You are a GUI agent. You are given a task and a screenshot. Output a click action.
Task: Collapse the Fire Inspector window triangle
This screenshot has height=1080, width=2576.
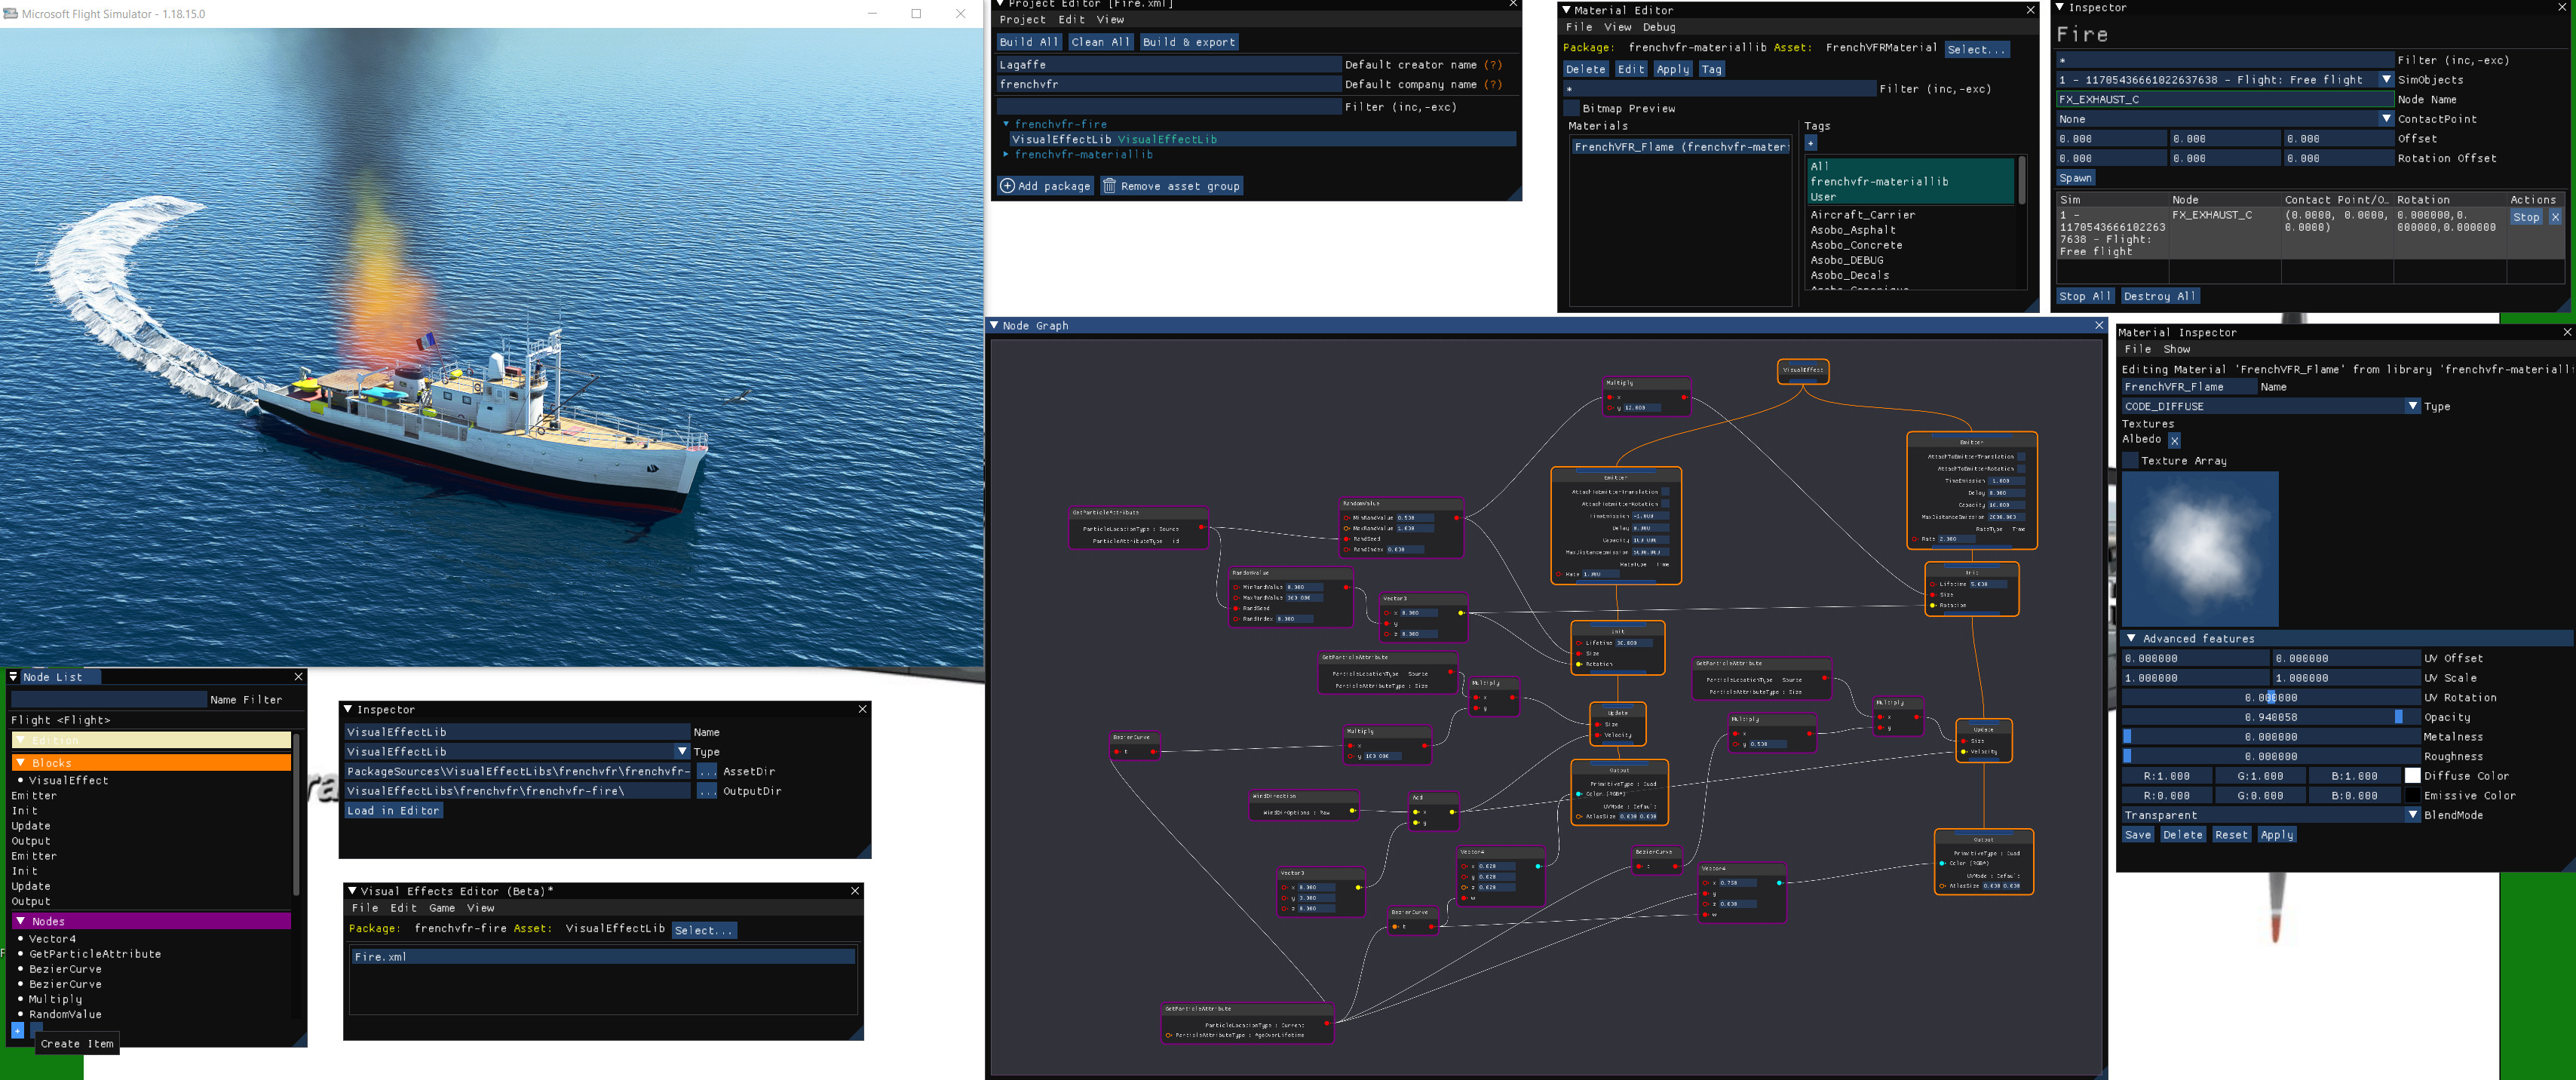click(x=2059, y=7)
